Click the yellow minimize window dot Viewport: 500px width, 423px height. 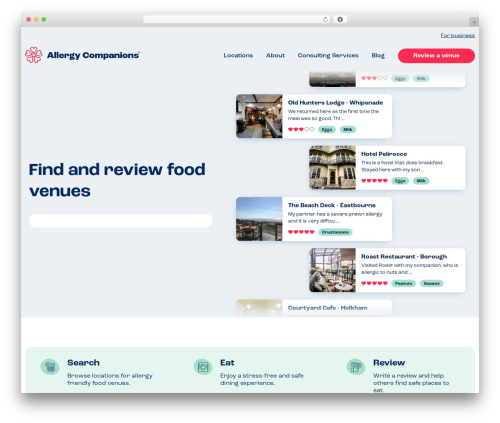[x=36, y=20]
